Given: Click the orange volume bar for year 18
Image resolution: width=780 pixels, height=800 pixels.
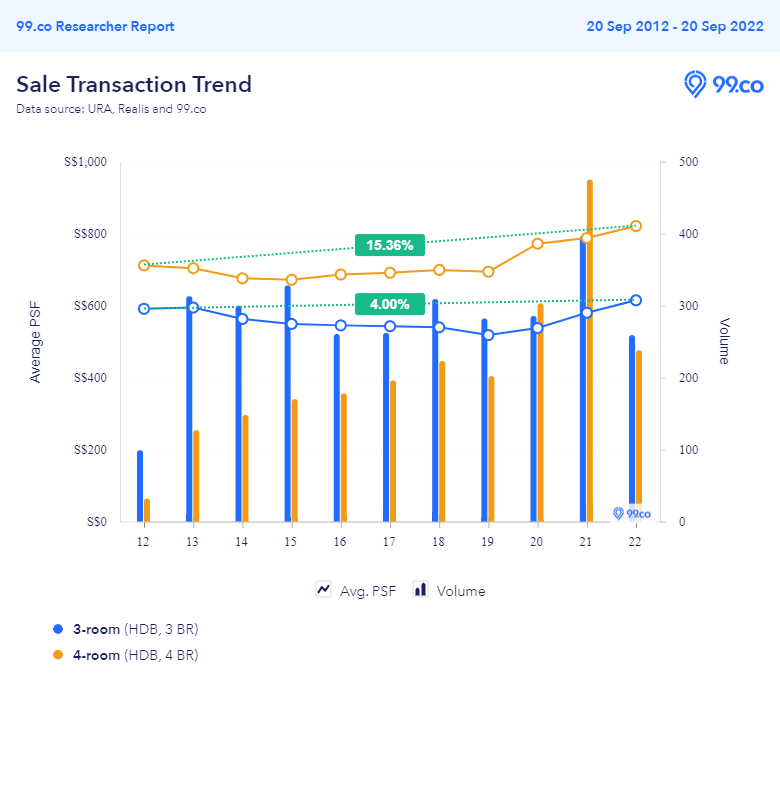Looking at the screenshot, I should tap(442, 441).
